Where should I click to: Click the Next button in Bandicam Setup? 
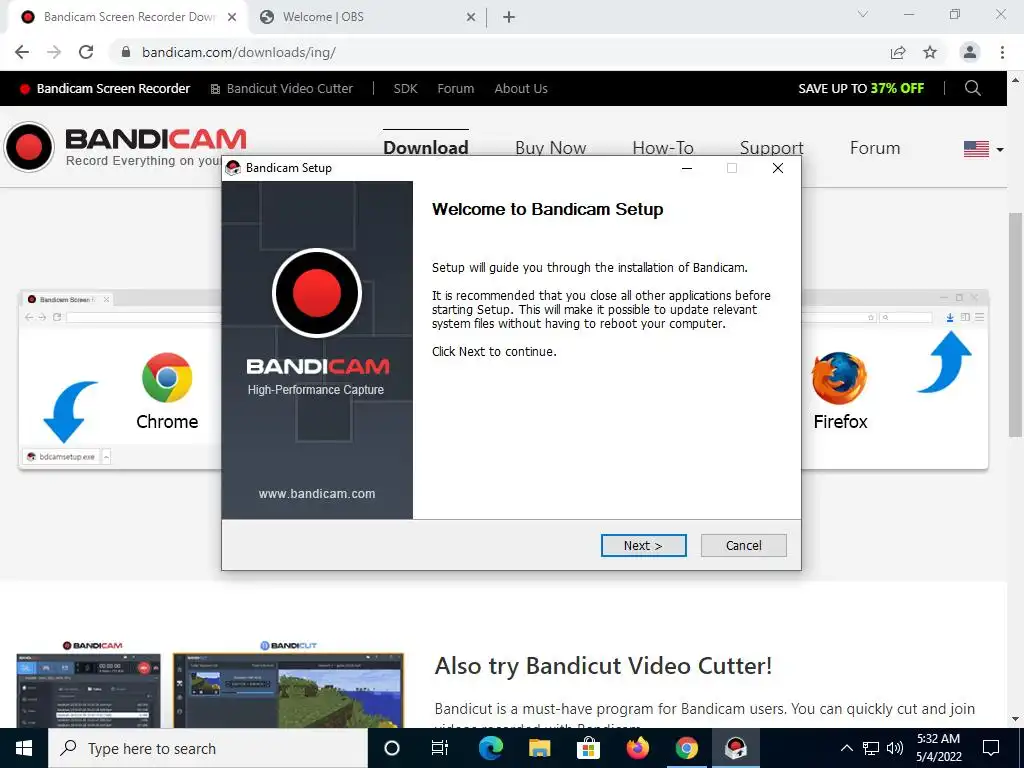[x=643, y=545]
